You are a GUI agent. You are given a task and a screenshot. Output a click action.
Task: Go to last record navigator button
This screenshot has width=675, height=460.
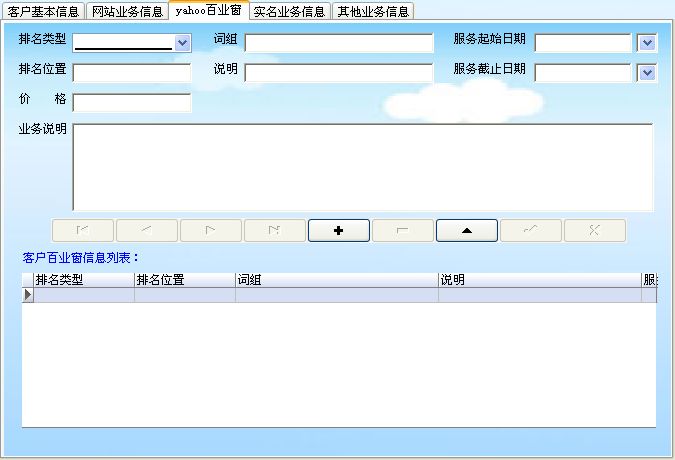(275, 230)
